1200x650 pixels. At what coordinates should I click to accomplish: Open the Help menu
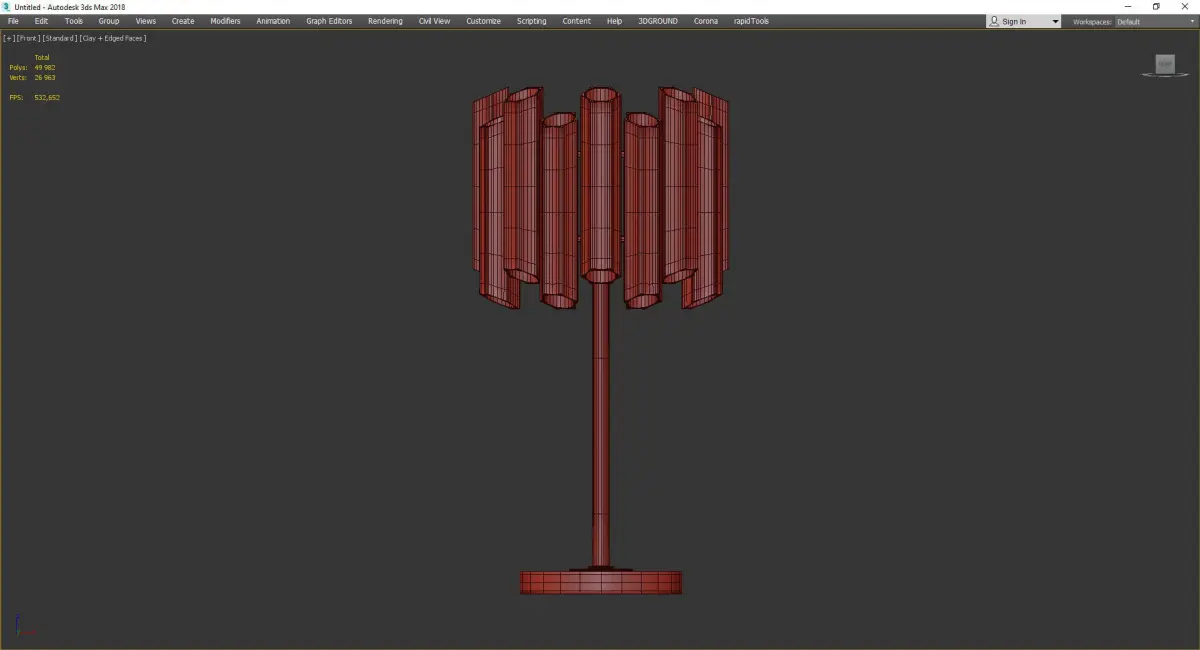614,21
